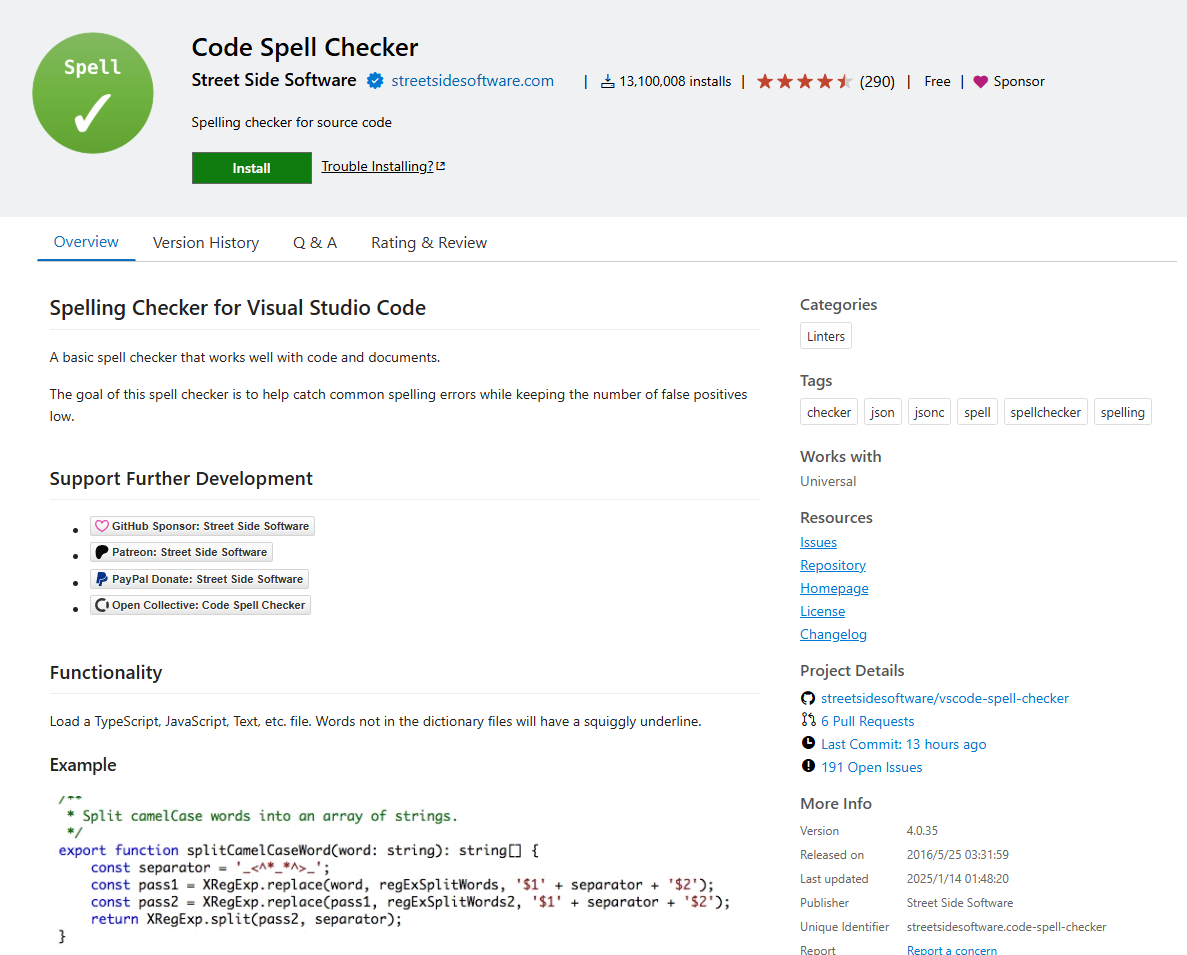Select the spelling tag
The height and width of the screenshot is (955, 1187).
click(1123, 412)
